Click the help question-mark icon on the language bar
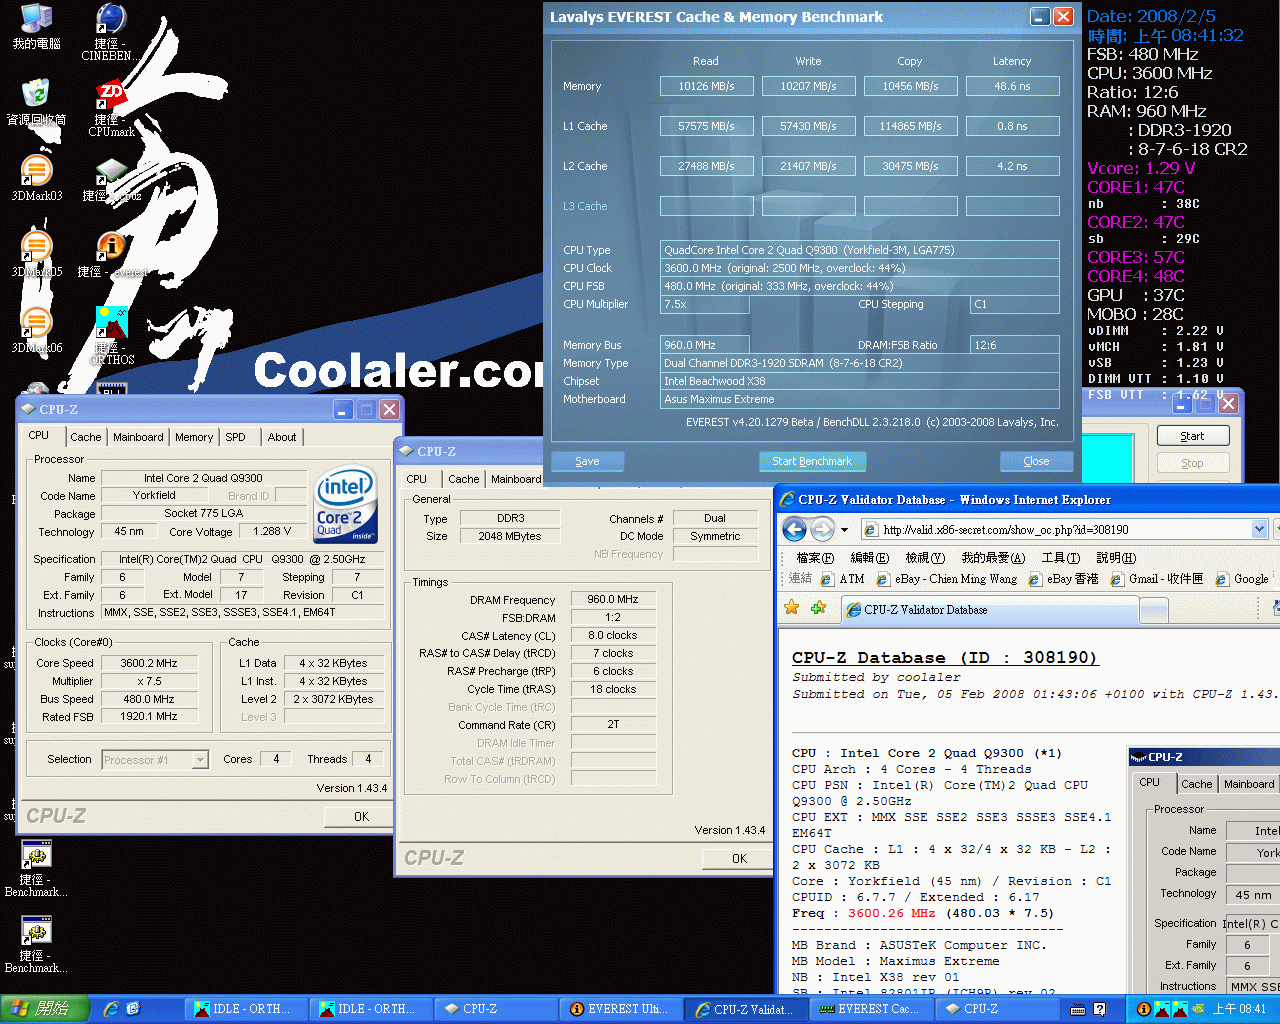Image resolution: width=1280 pixels, height=1024 pixels. (1100, 1009)
